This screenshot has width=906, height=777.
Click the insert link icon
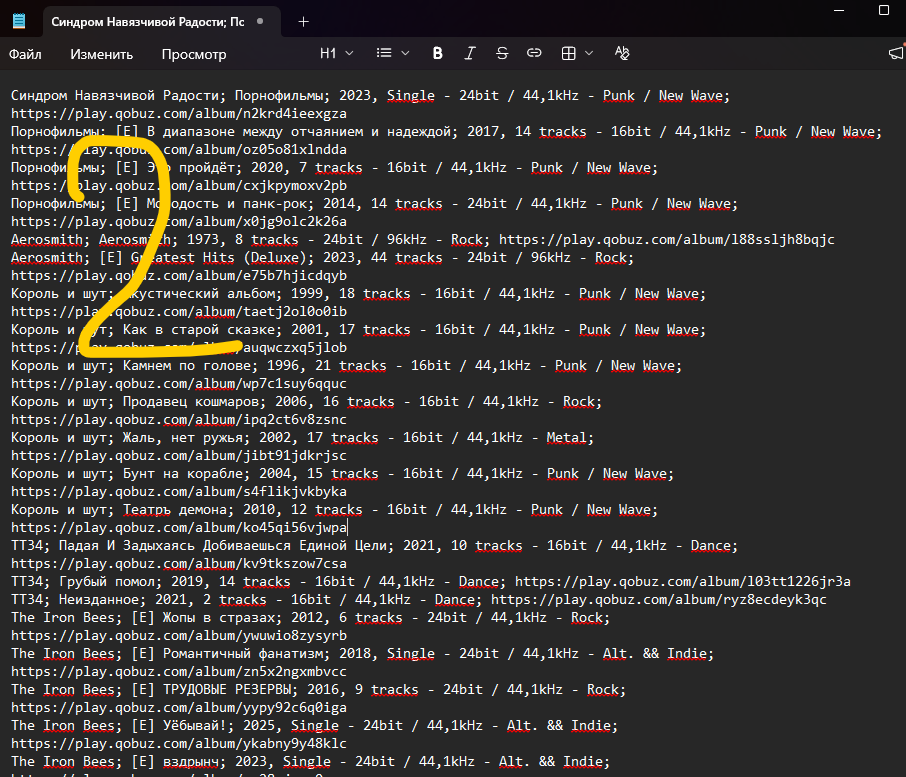coord(534,53)
